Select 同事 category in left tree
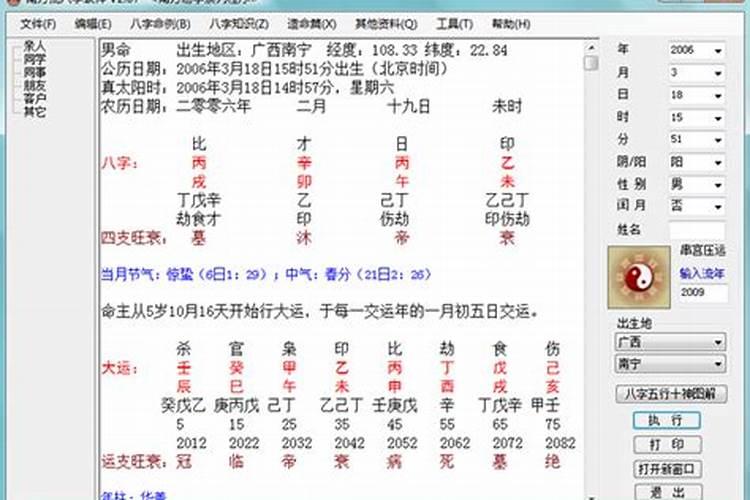 tap(34, 72)
